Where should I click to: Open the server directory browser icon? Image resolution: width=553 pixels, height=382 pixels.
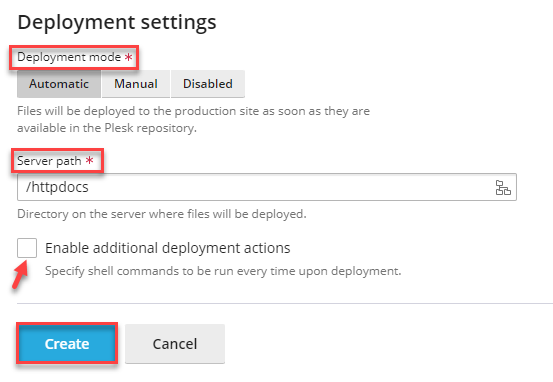pyautogui.click(x=503, y=187)
